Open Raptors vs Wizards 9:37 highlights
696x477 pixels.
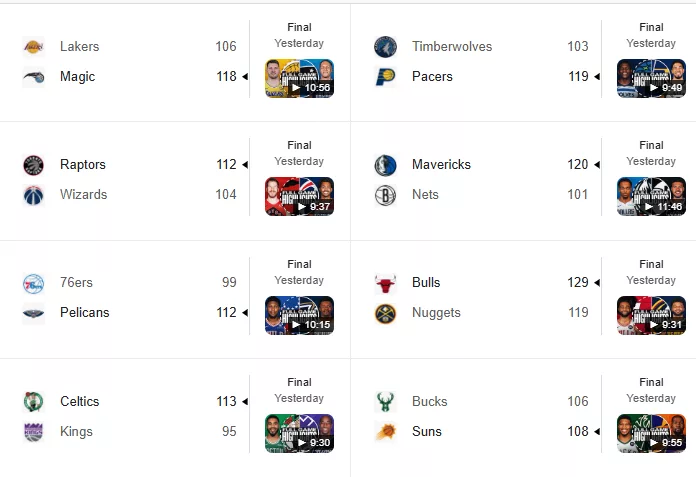(300, 197)
